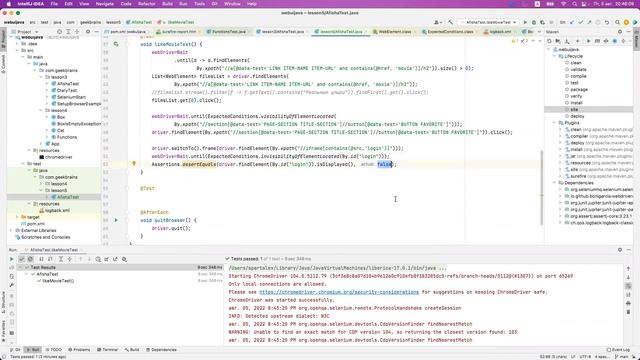This screenshot has width=640, height=360.
Task: Toggle Sort Alphabetically in test runner toolbar
Action: (x=41, y=259)
